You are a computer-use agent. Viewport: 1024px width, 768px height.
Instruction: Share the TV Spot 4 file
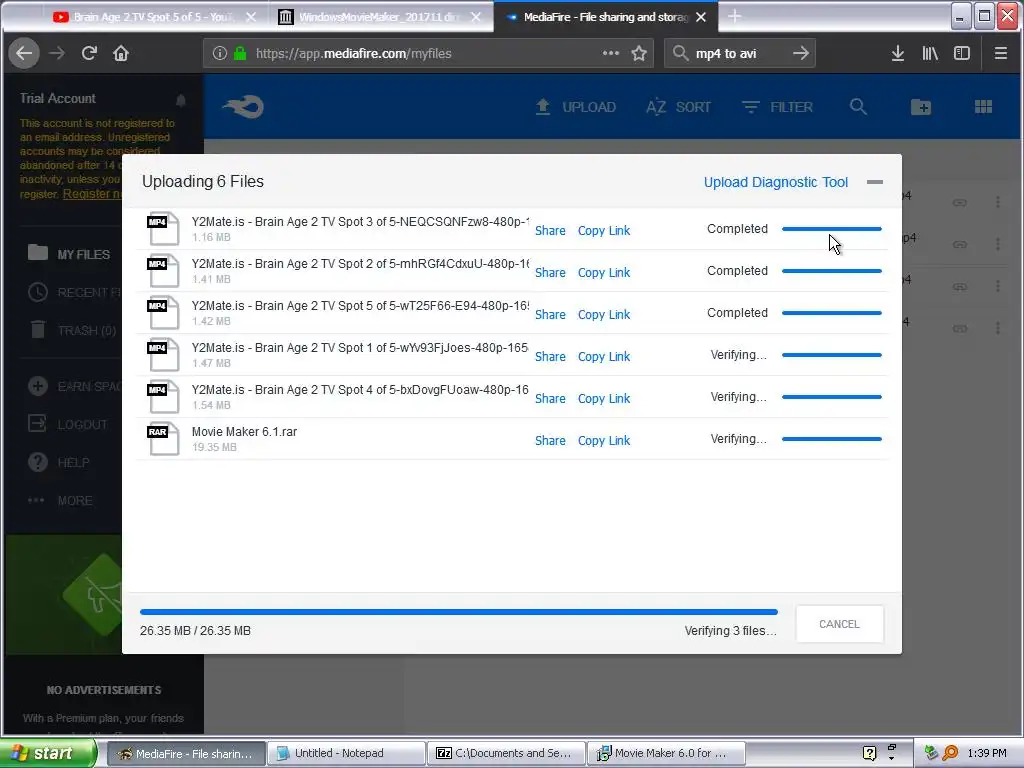point(550,398)
